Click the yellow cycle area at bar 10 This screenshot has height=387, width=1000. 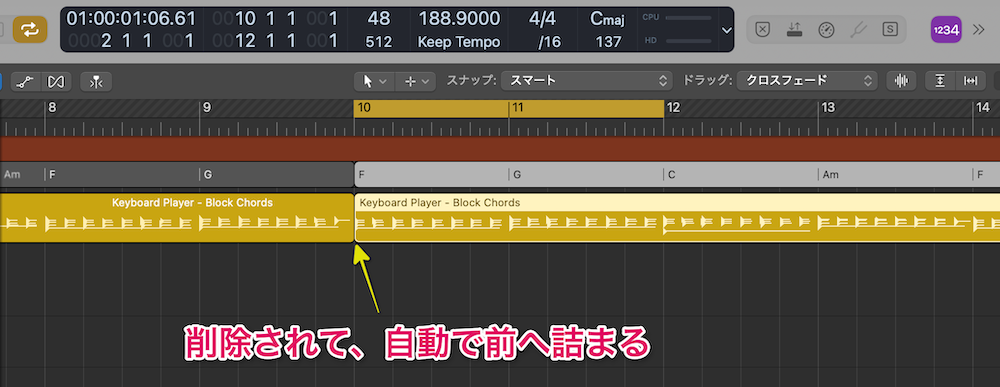pyautogui.click(x=364, y=108)
